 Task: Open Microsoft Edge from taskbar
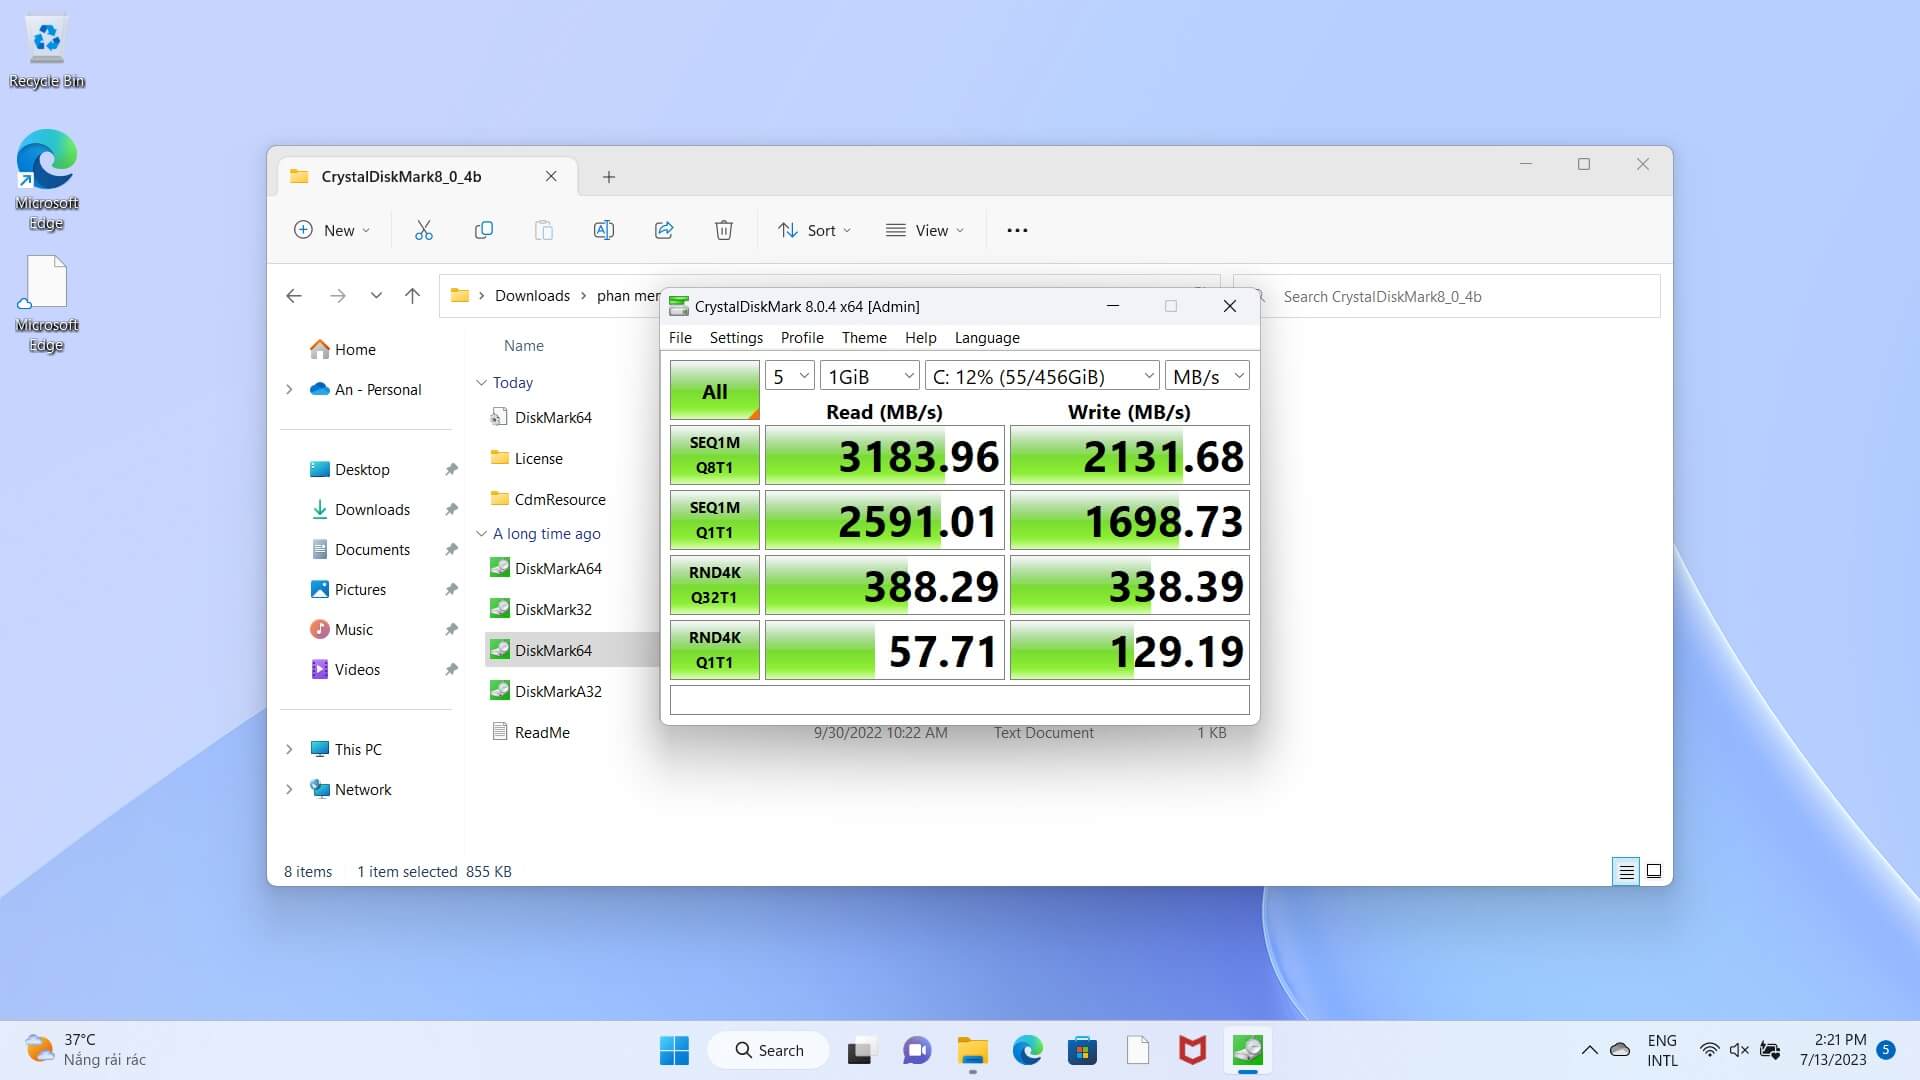click(1027, 1050)
